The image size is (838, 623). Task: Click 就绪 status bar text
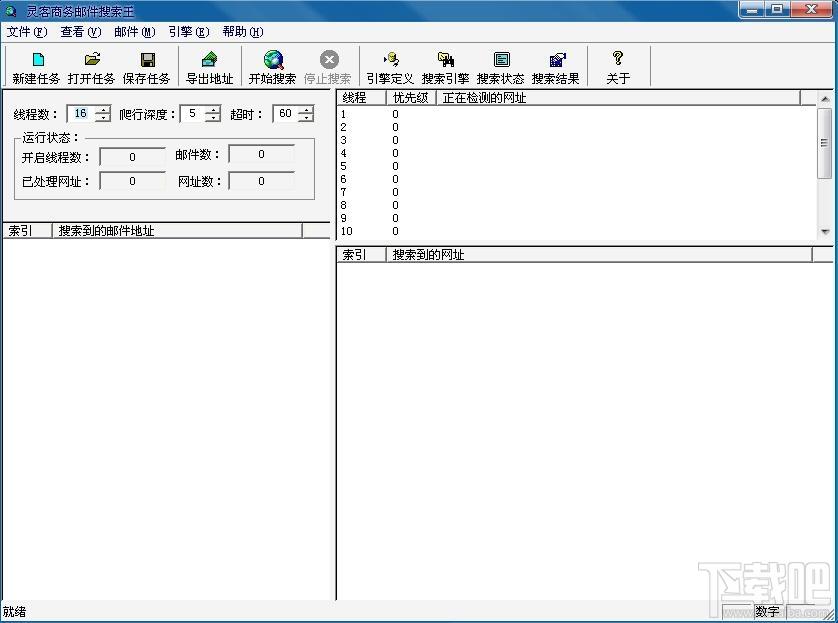pos(14,612)
